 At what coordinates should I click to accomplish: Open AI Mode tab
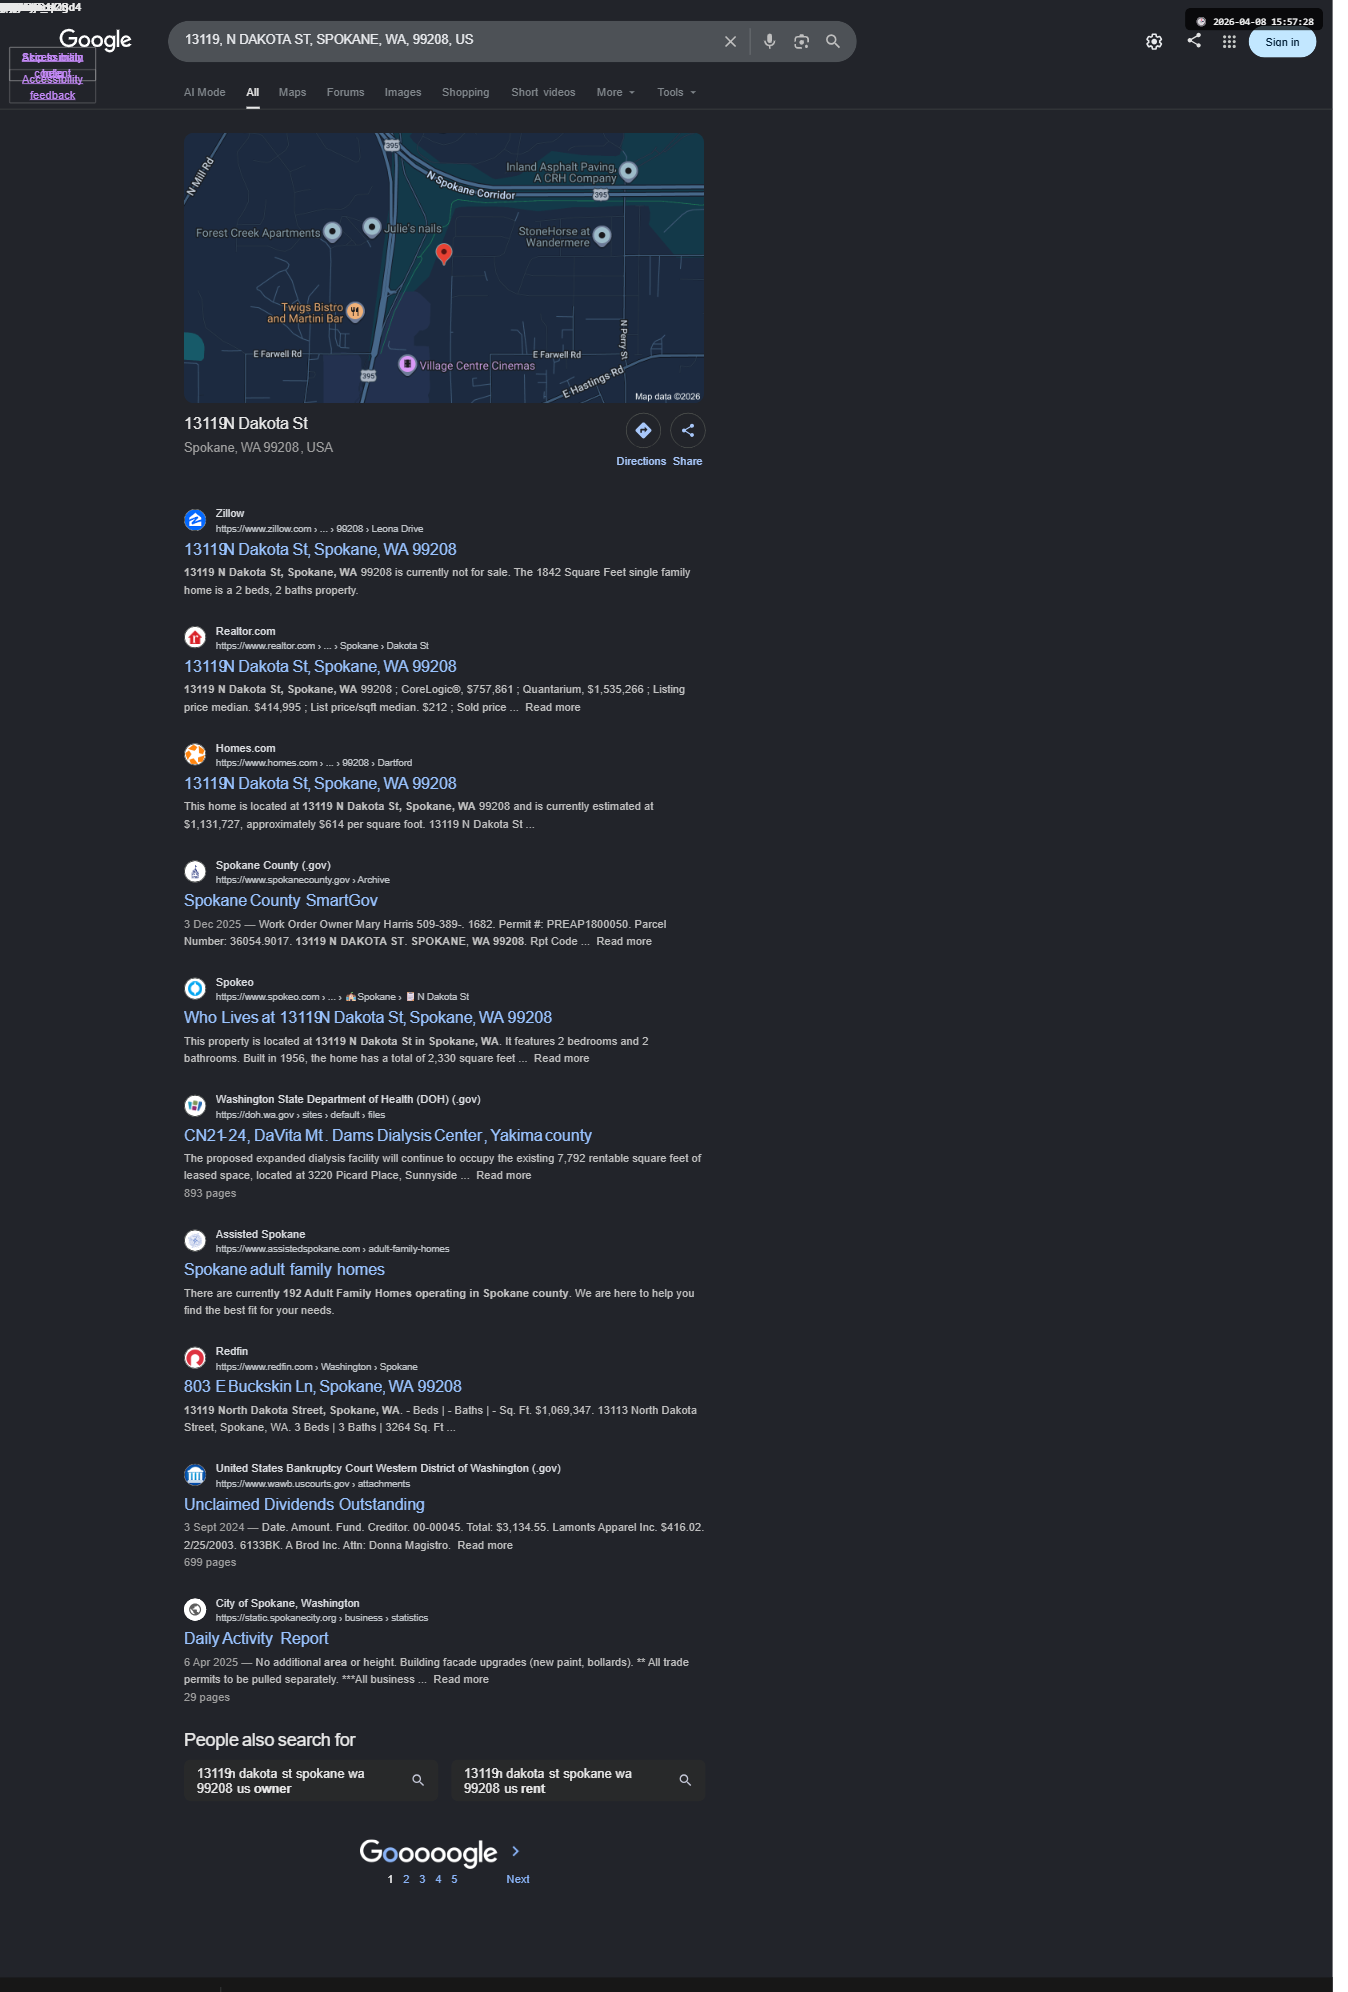point(205,93)
